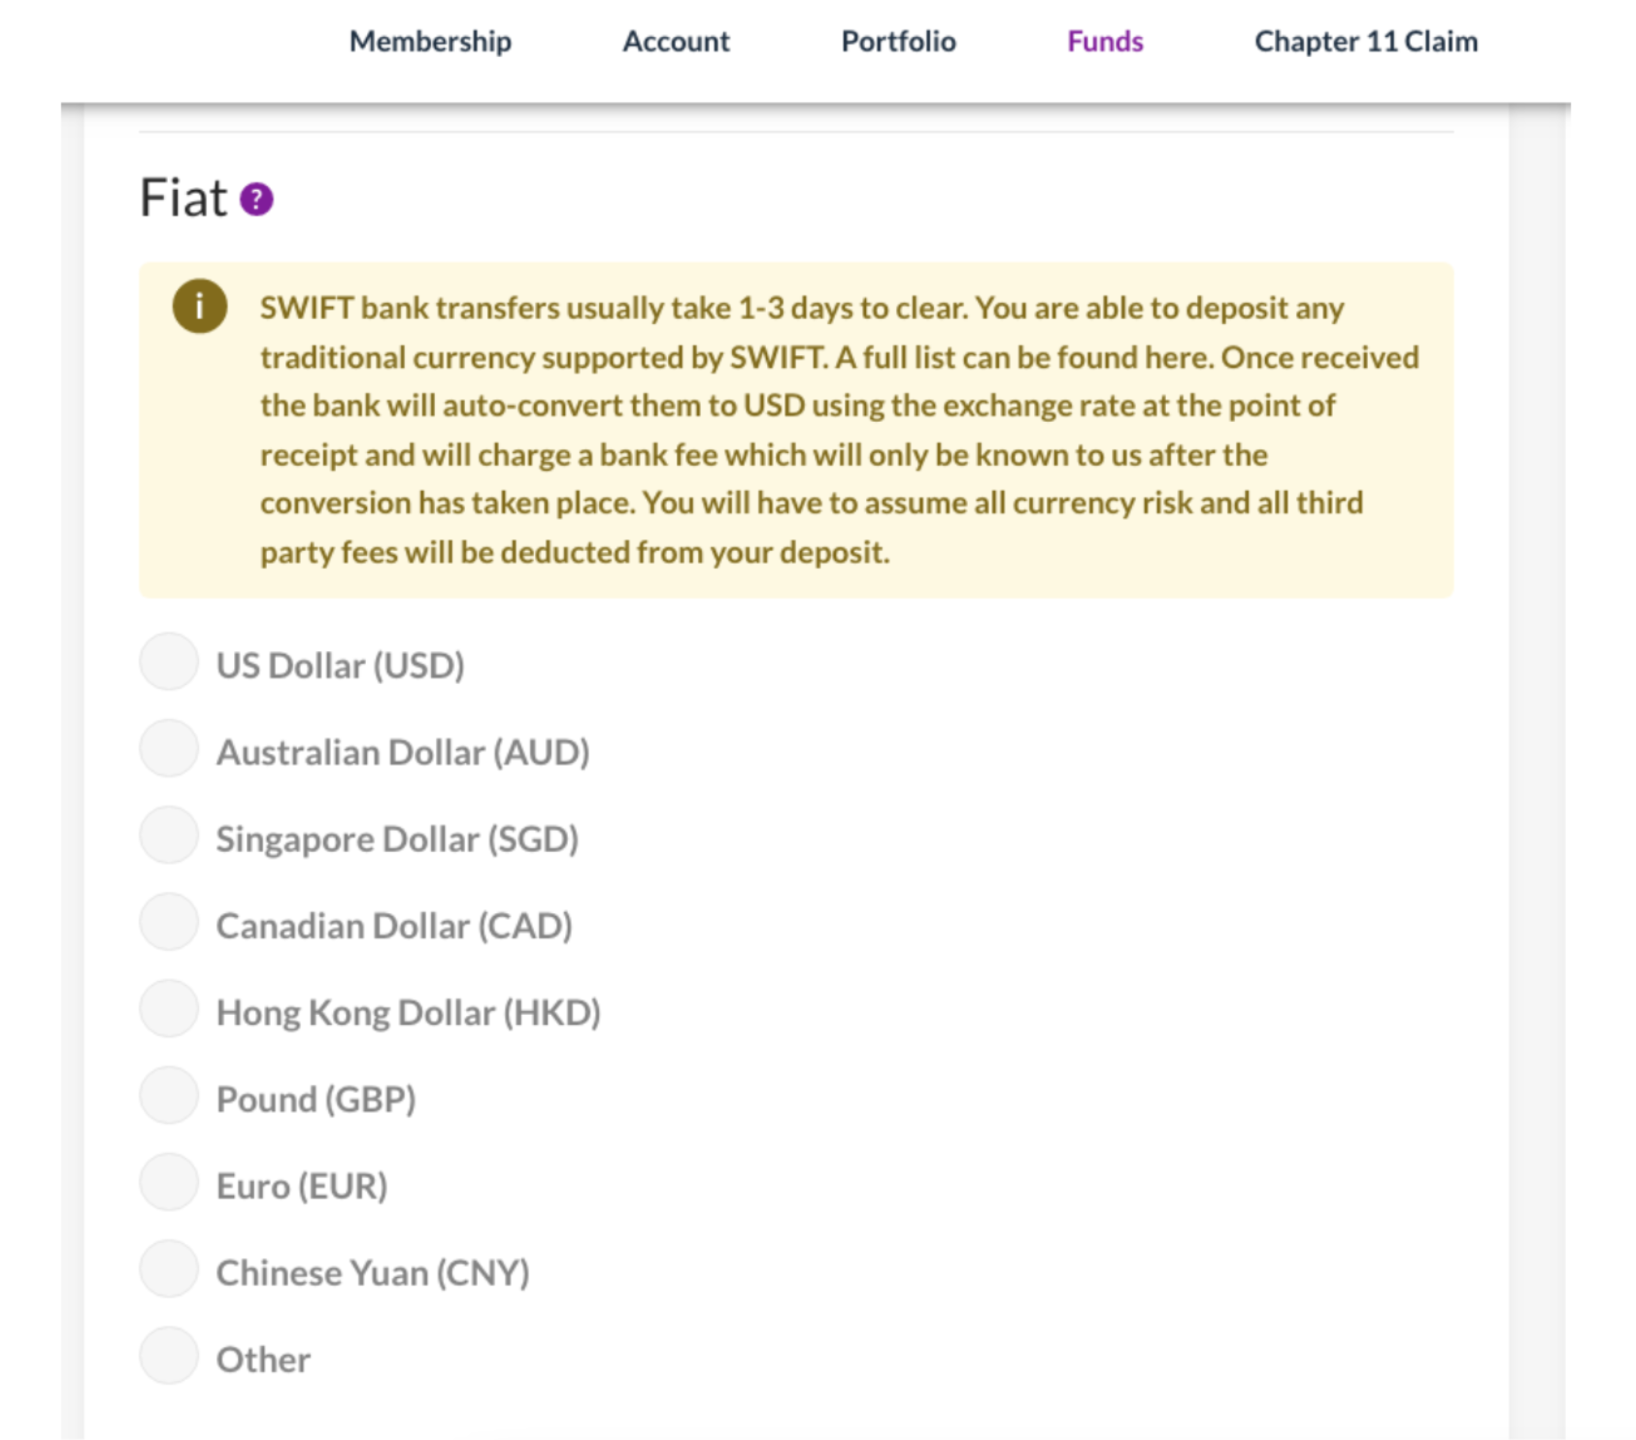
Task: Click the Euro (EUR) label text
Action: [x=302, y=1186]
